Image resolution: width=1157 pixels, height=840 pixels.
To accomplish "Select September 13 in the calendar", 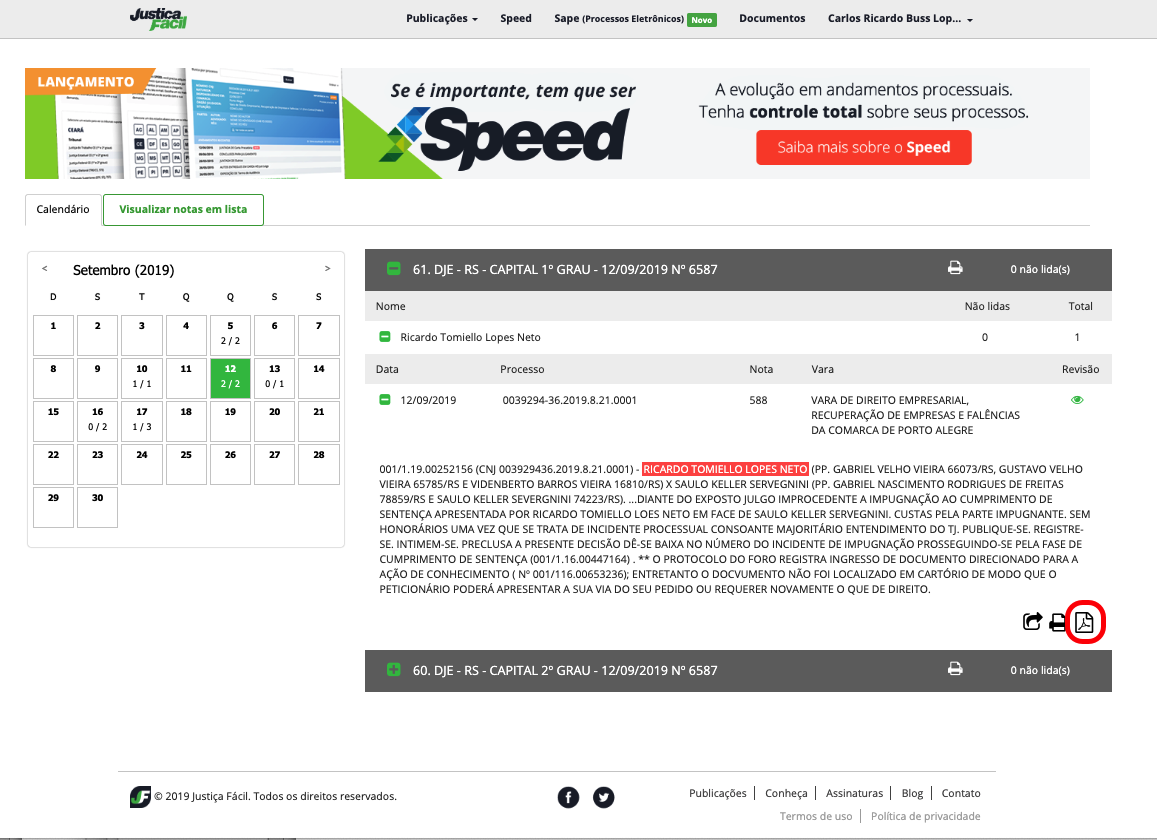I will point(274,378).
